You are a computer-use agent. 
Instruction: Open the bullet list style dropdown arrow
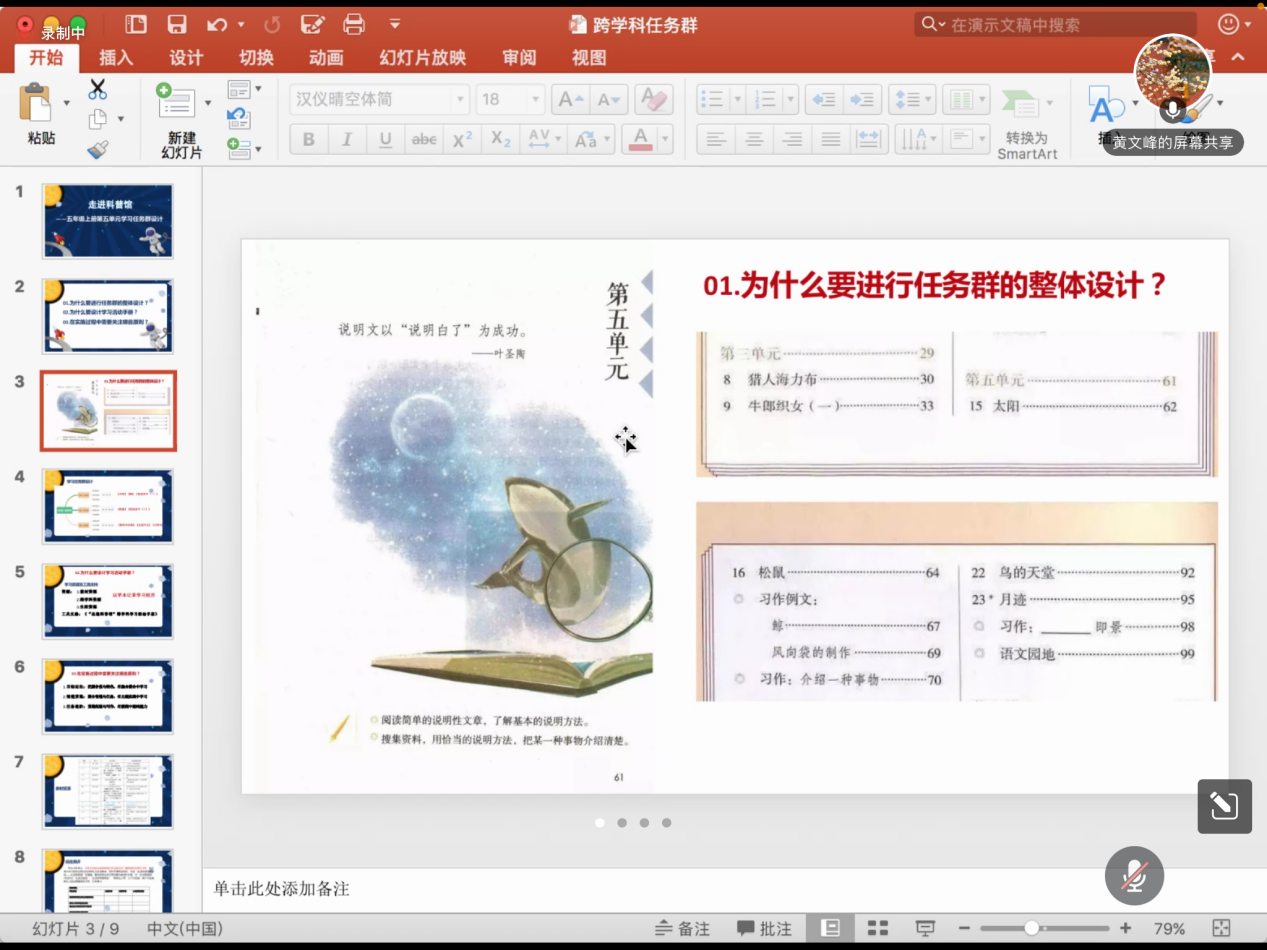coord(737,99)
